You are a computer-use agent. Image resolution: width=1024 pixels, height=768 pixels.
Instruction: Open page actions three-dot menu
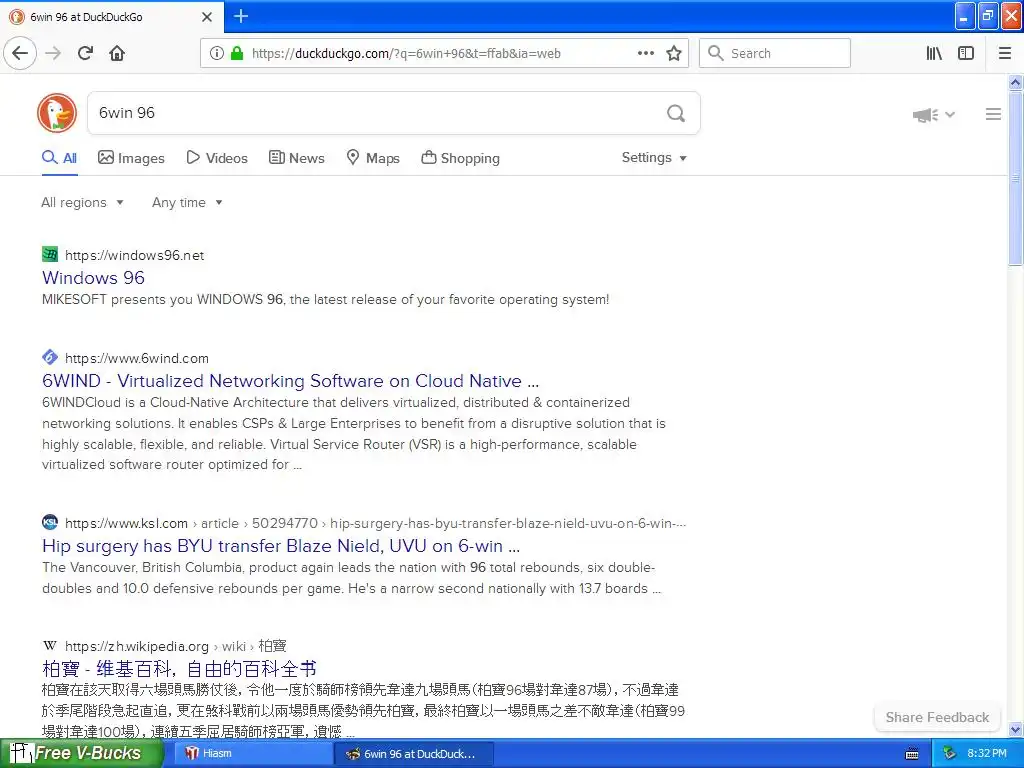tap(645, 54)
